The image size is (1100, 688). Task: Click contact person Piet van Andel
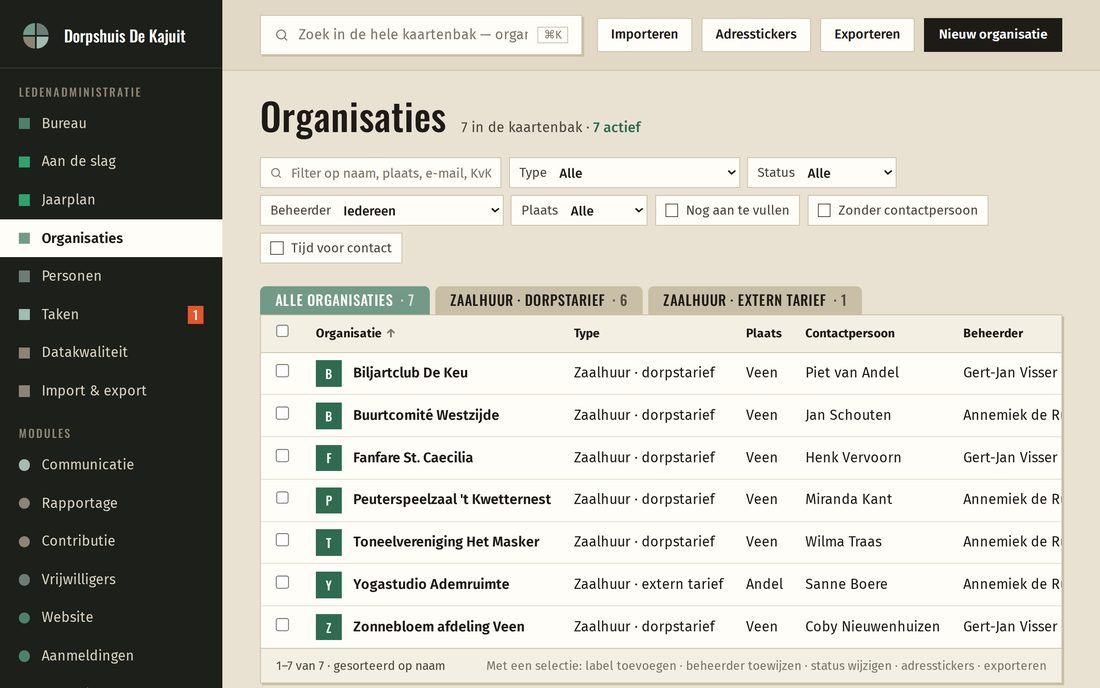click(x=852, y=372)
